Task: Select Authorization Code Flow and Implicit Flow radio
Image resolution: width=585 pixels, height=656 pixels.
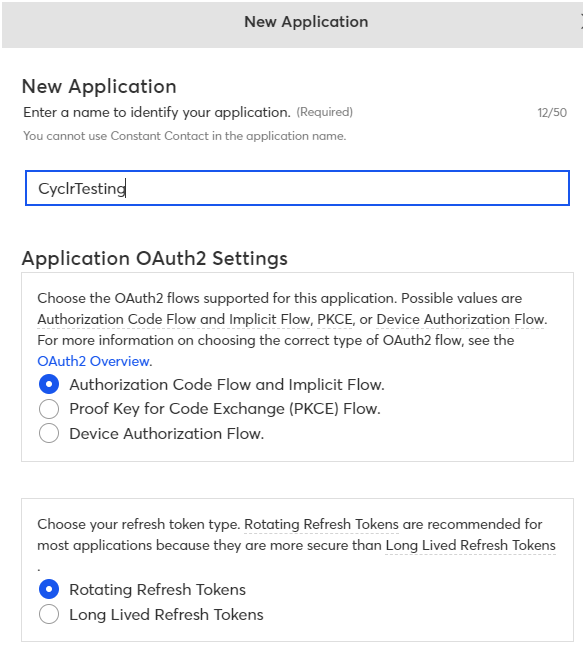Action: click(x=49, y=384)
